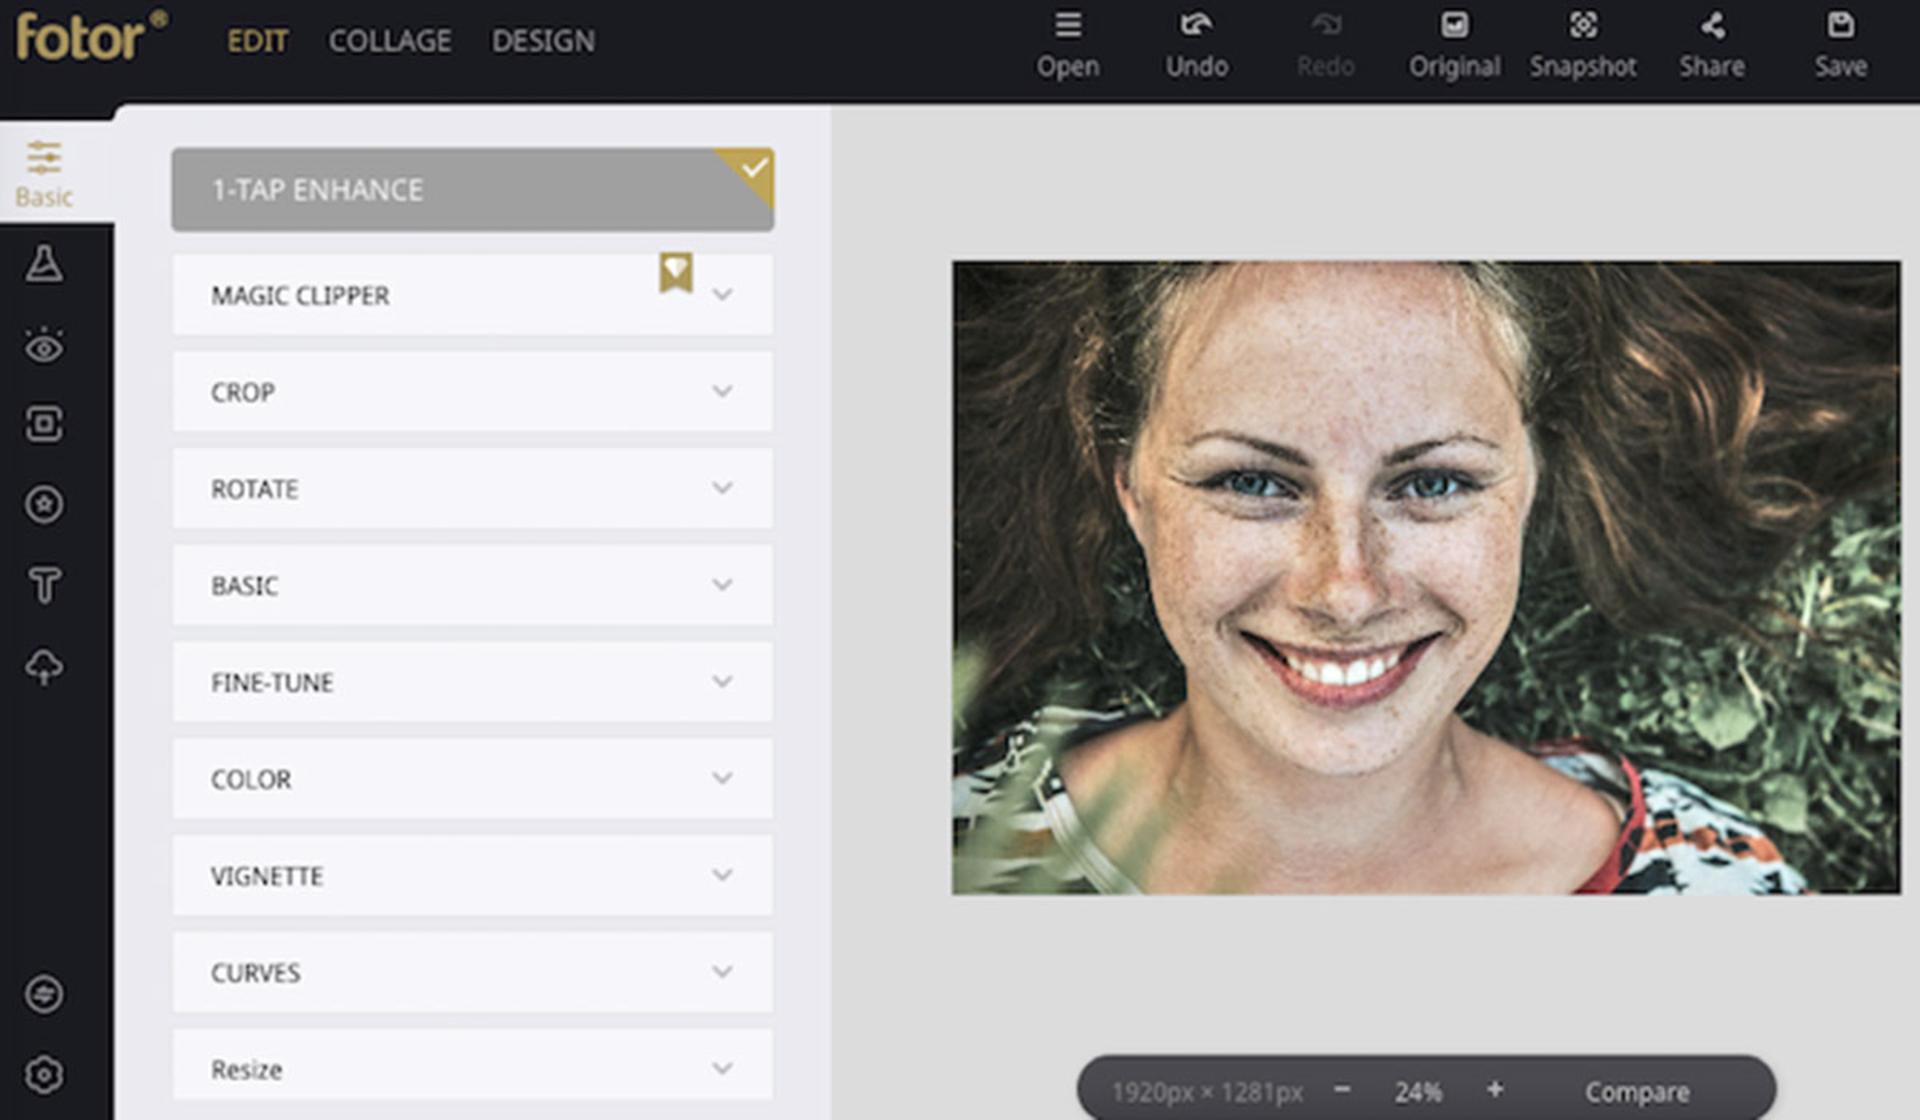
Task: Zoom in with the plus button
Action: coord(1495,1090)
